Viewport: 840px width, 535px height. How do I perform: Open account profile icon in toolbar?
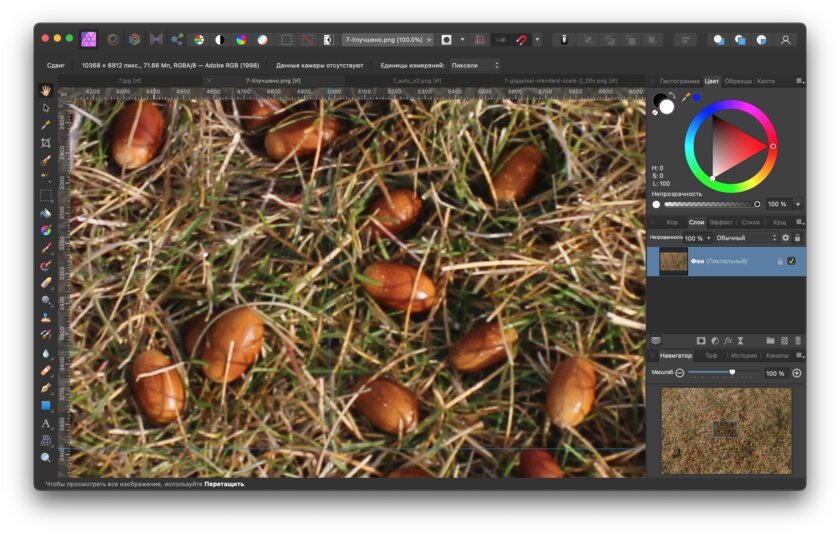point(785,40)
